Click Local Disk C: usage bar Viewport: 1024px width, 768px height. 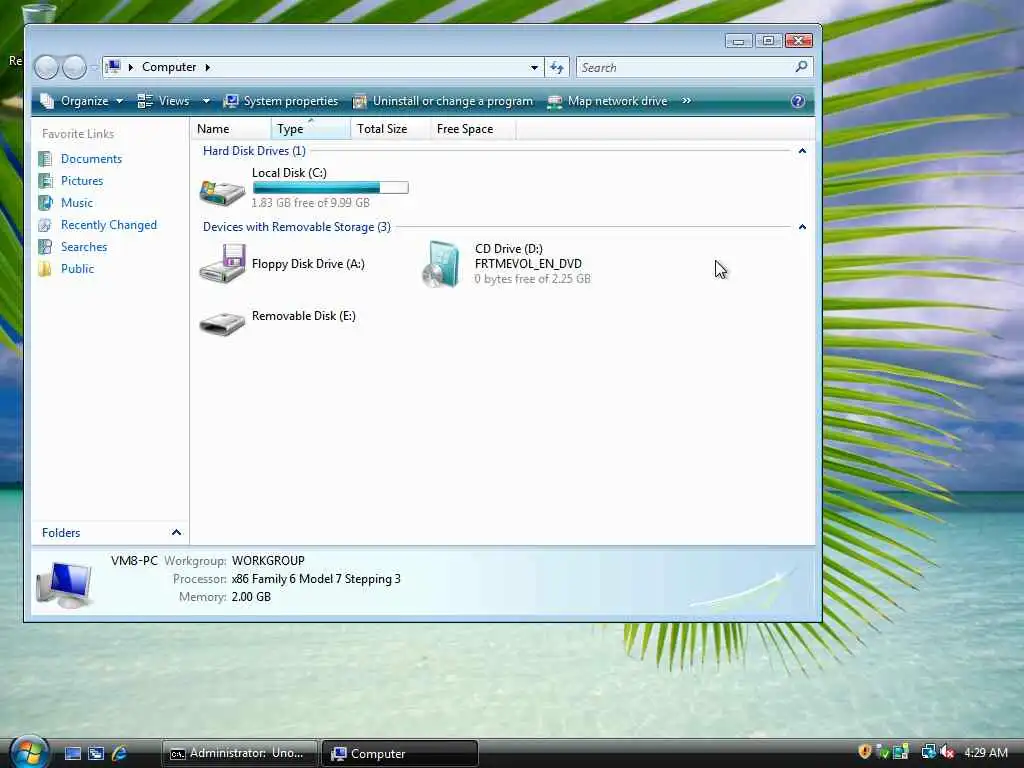(330, 188)
